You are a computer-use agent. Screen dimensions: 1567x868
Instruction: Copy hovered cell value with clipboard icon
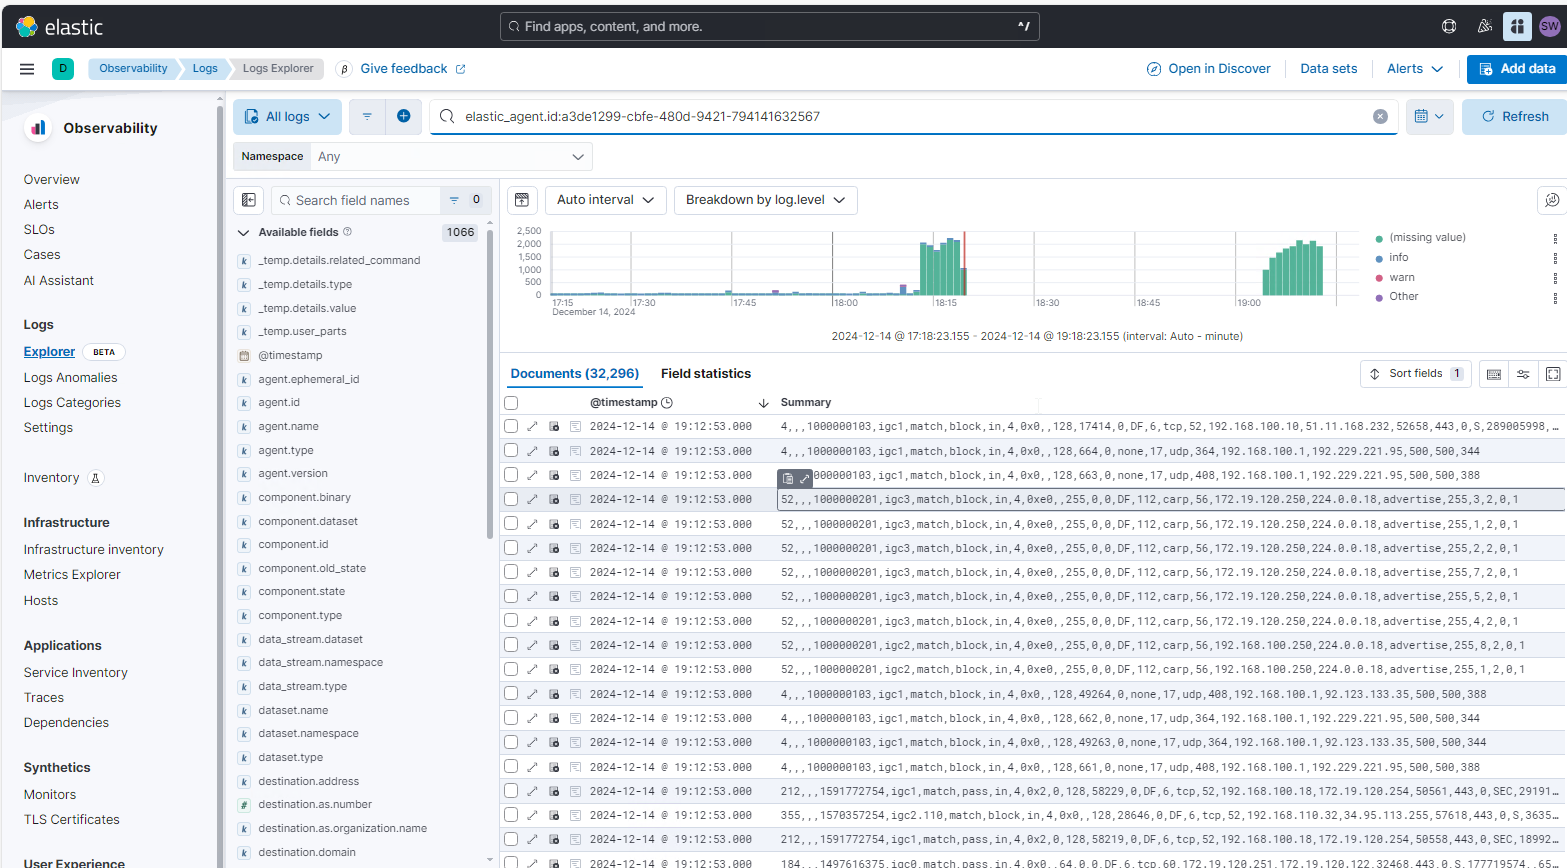coord(788,479)
